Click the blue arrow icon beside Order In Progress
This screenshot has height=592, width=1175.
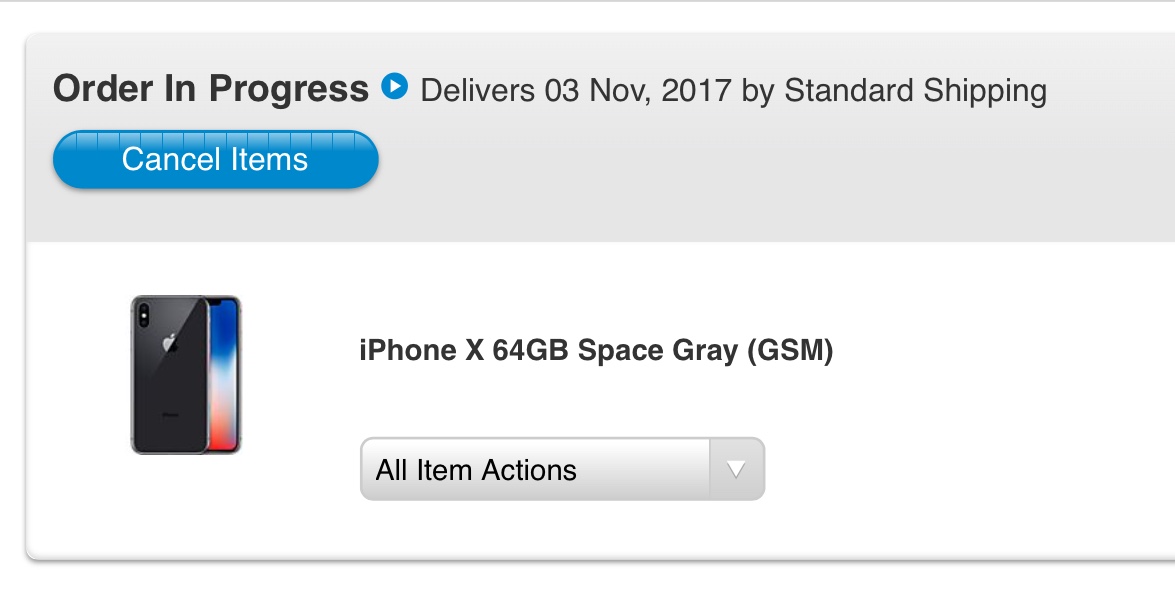(394, 86)
